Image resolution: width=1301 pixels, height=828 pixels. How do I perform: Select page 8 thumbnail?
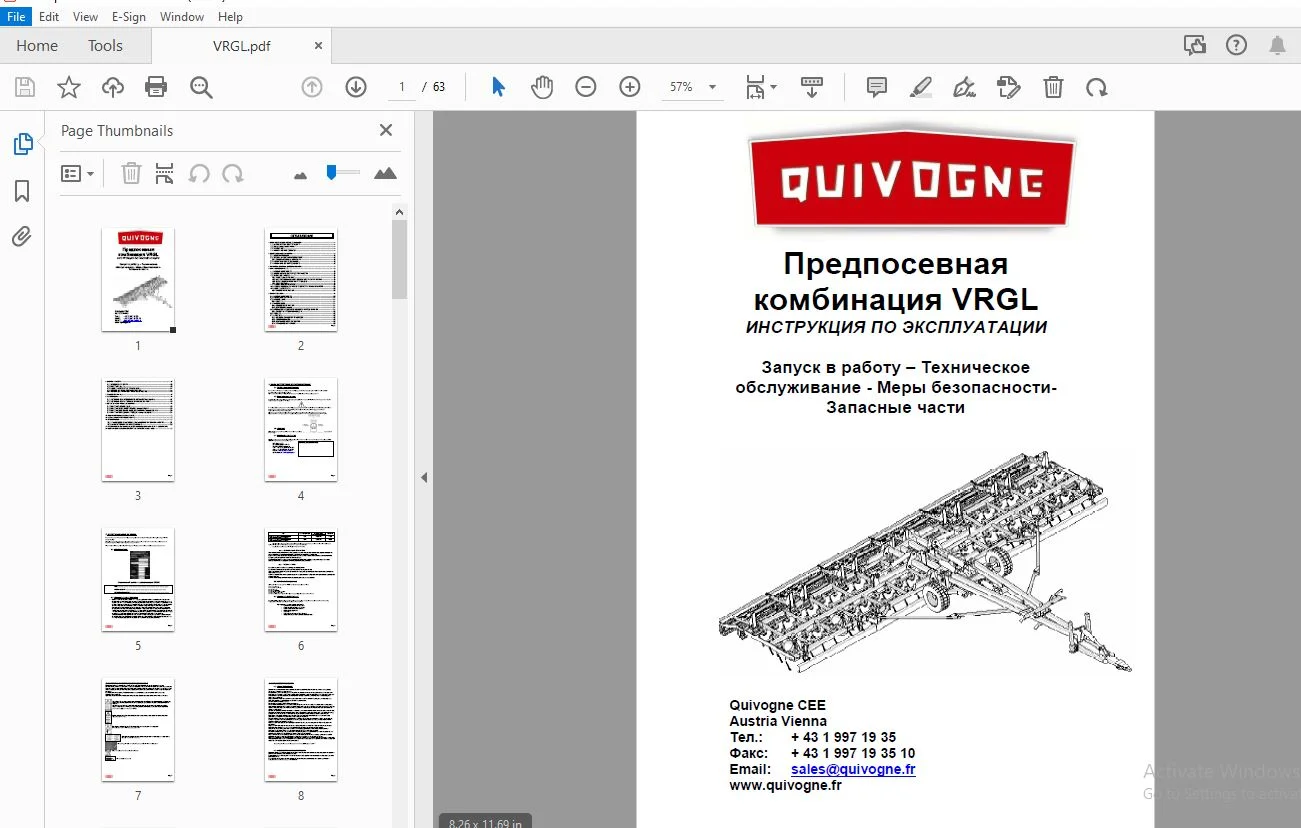pyautogui.click(x=301, y=730)
